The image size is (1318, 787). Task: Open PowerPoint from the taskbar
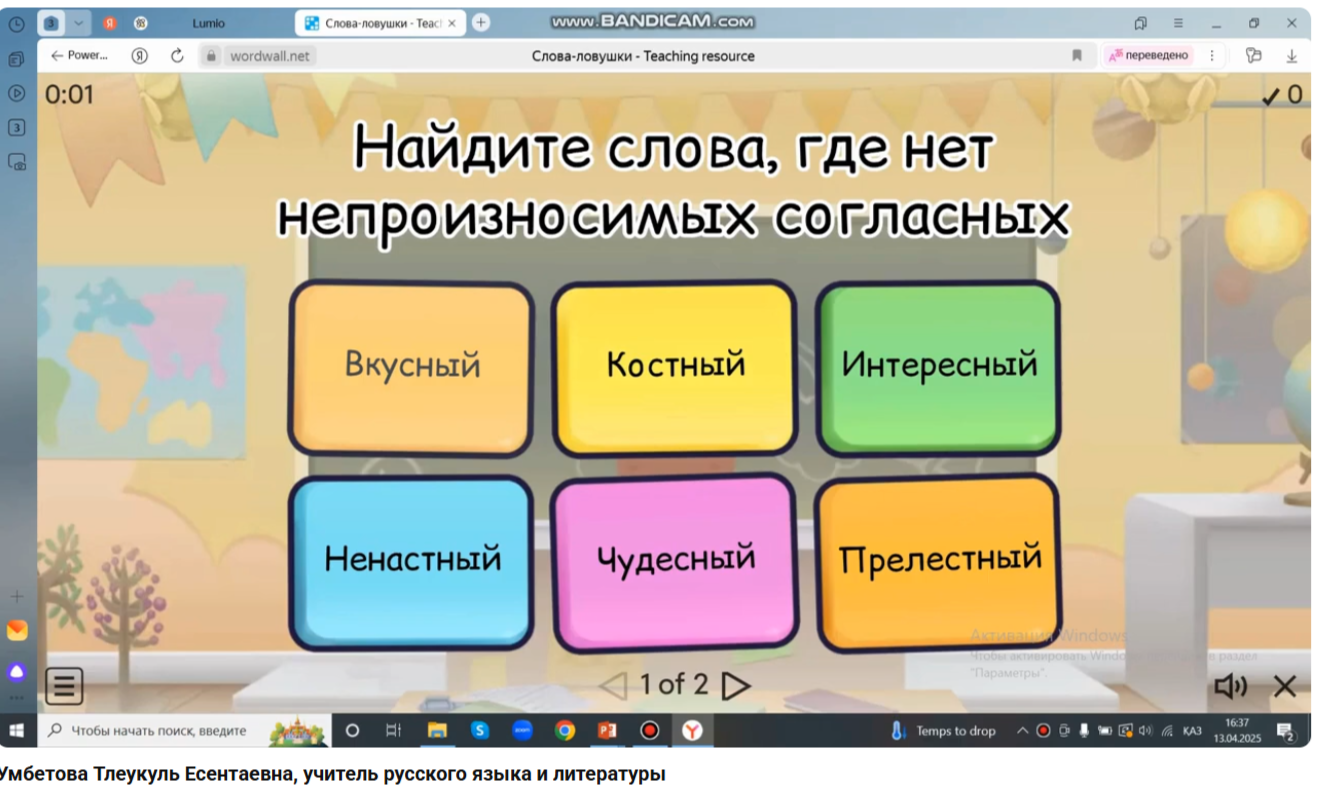click(x=607, y=731)
